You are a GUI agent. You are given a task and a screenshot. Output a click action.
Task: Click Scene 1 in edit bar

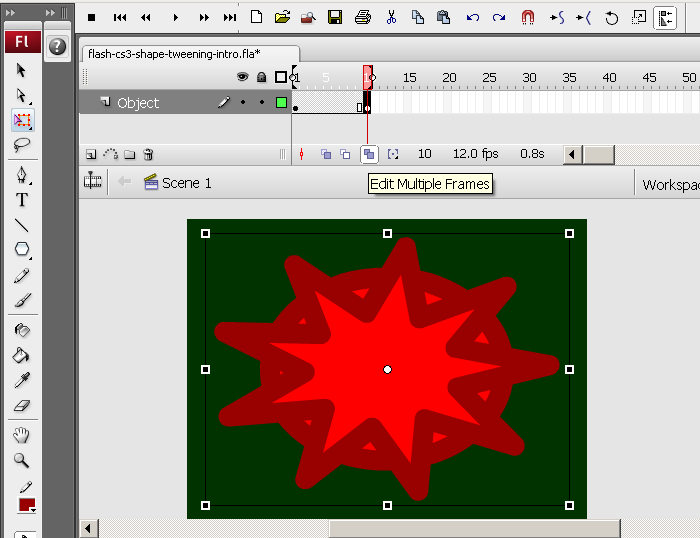coord(186,183)
